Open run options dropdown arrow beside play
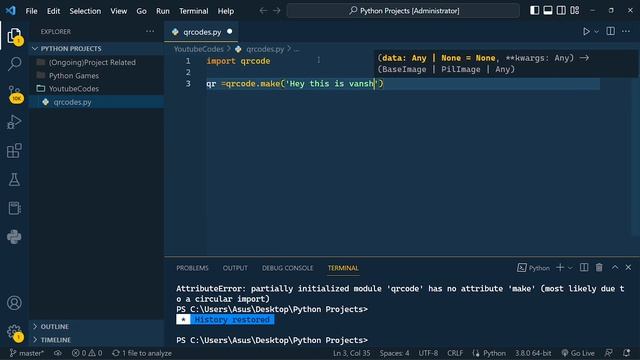The height and width of the screenshot is (360, 640). pyautogui.click(x=596, y=32)
